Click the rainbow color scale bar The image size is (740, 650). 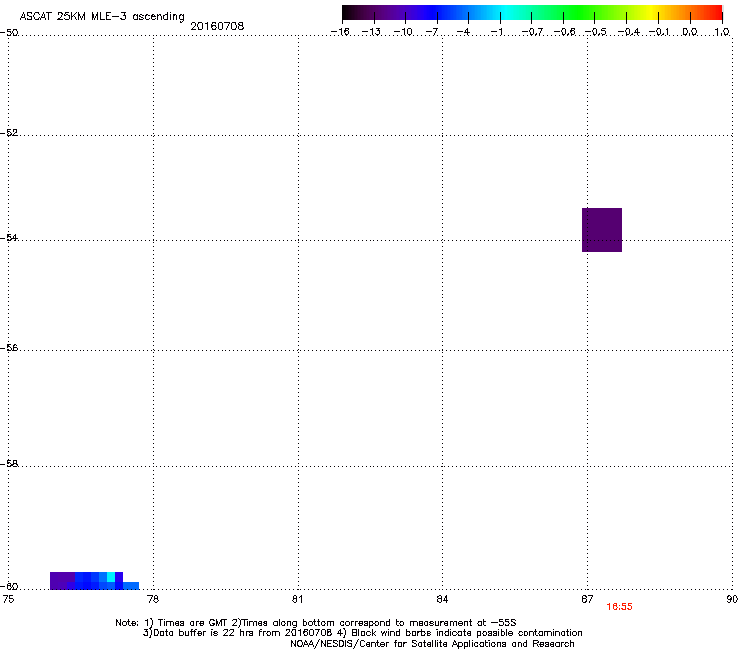532,13
